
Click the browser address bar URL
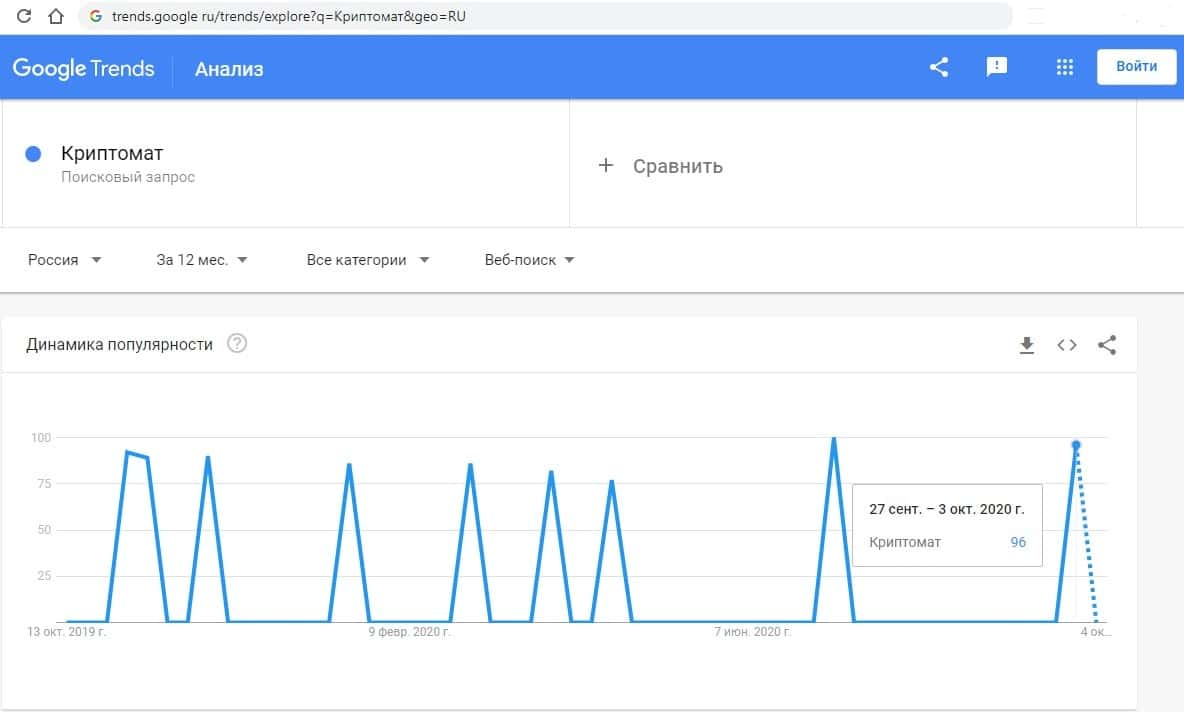pyautogui.click(x=289, y=17)
